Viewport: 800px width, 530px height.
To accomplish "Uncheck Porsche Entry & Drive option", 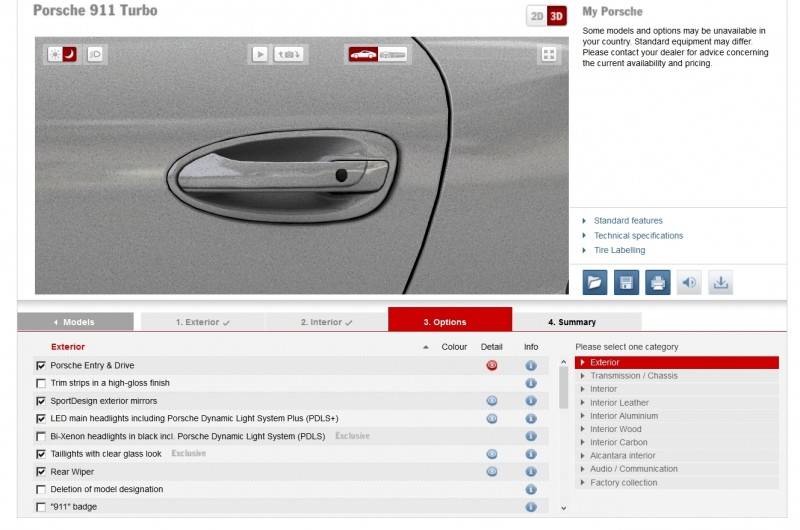I will tap(41, 366).
